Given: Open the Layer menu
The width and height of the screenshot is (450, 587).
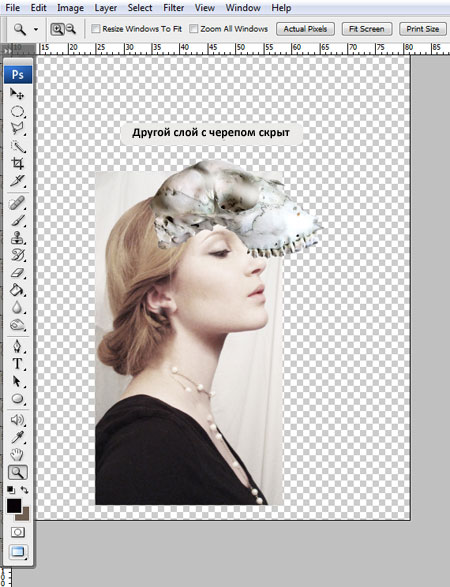Looking at the screenshot, I should tap(106, 7).
